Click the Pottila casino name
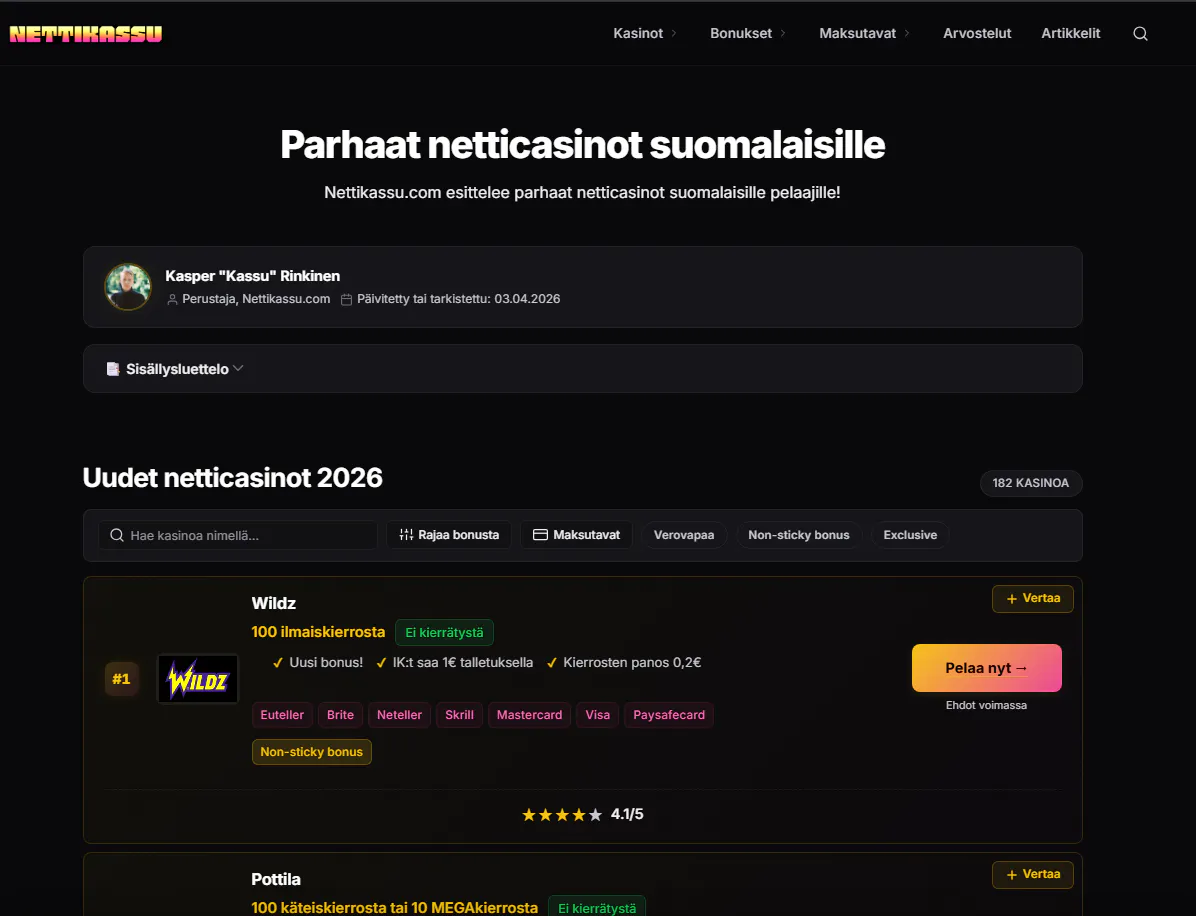Viewport: 1196px width, 916px height. [276, 879]
